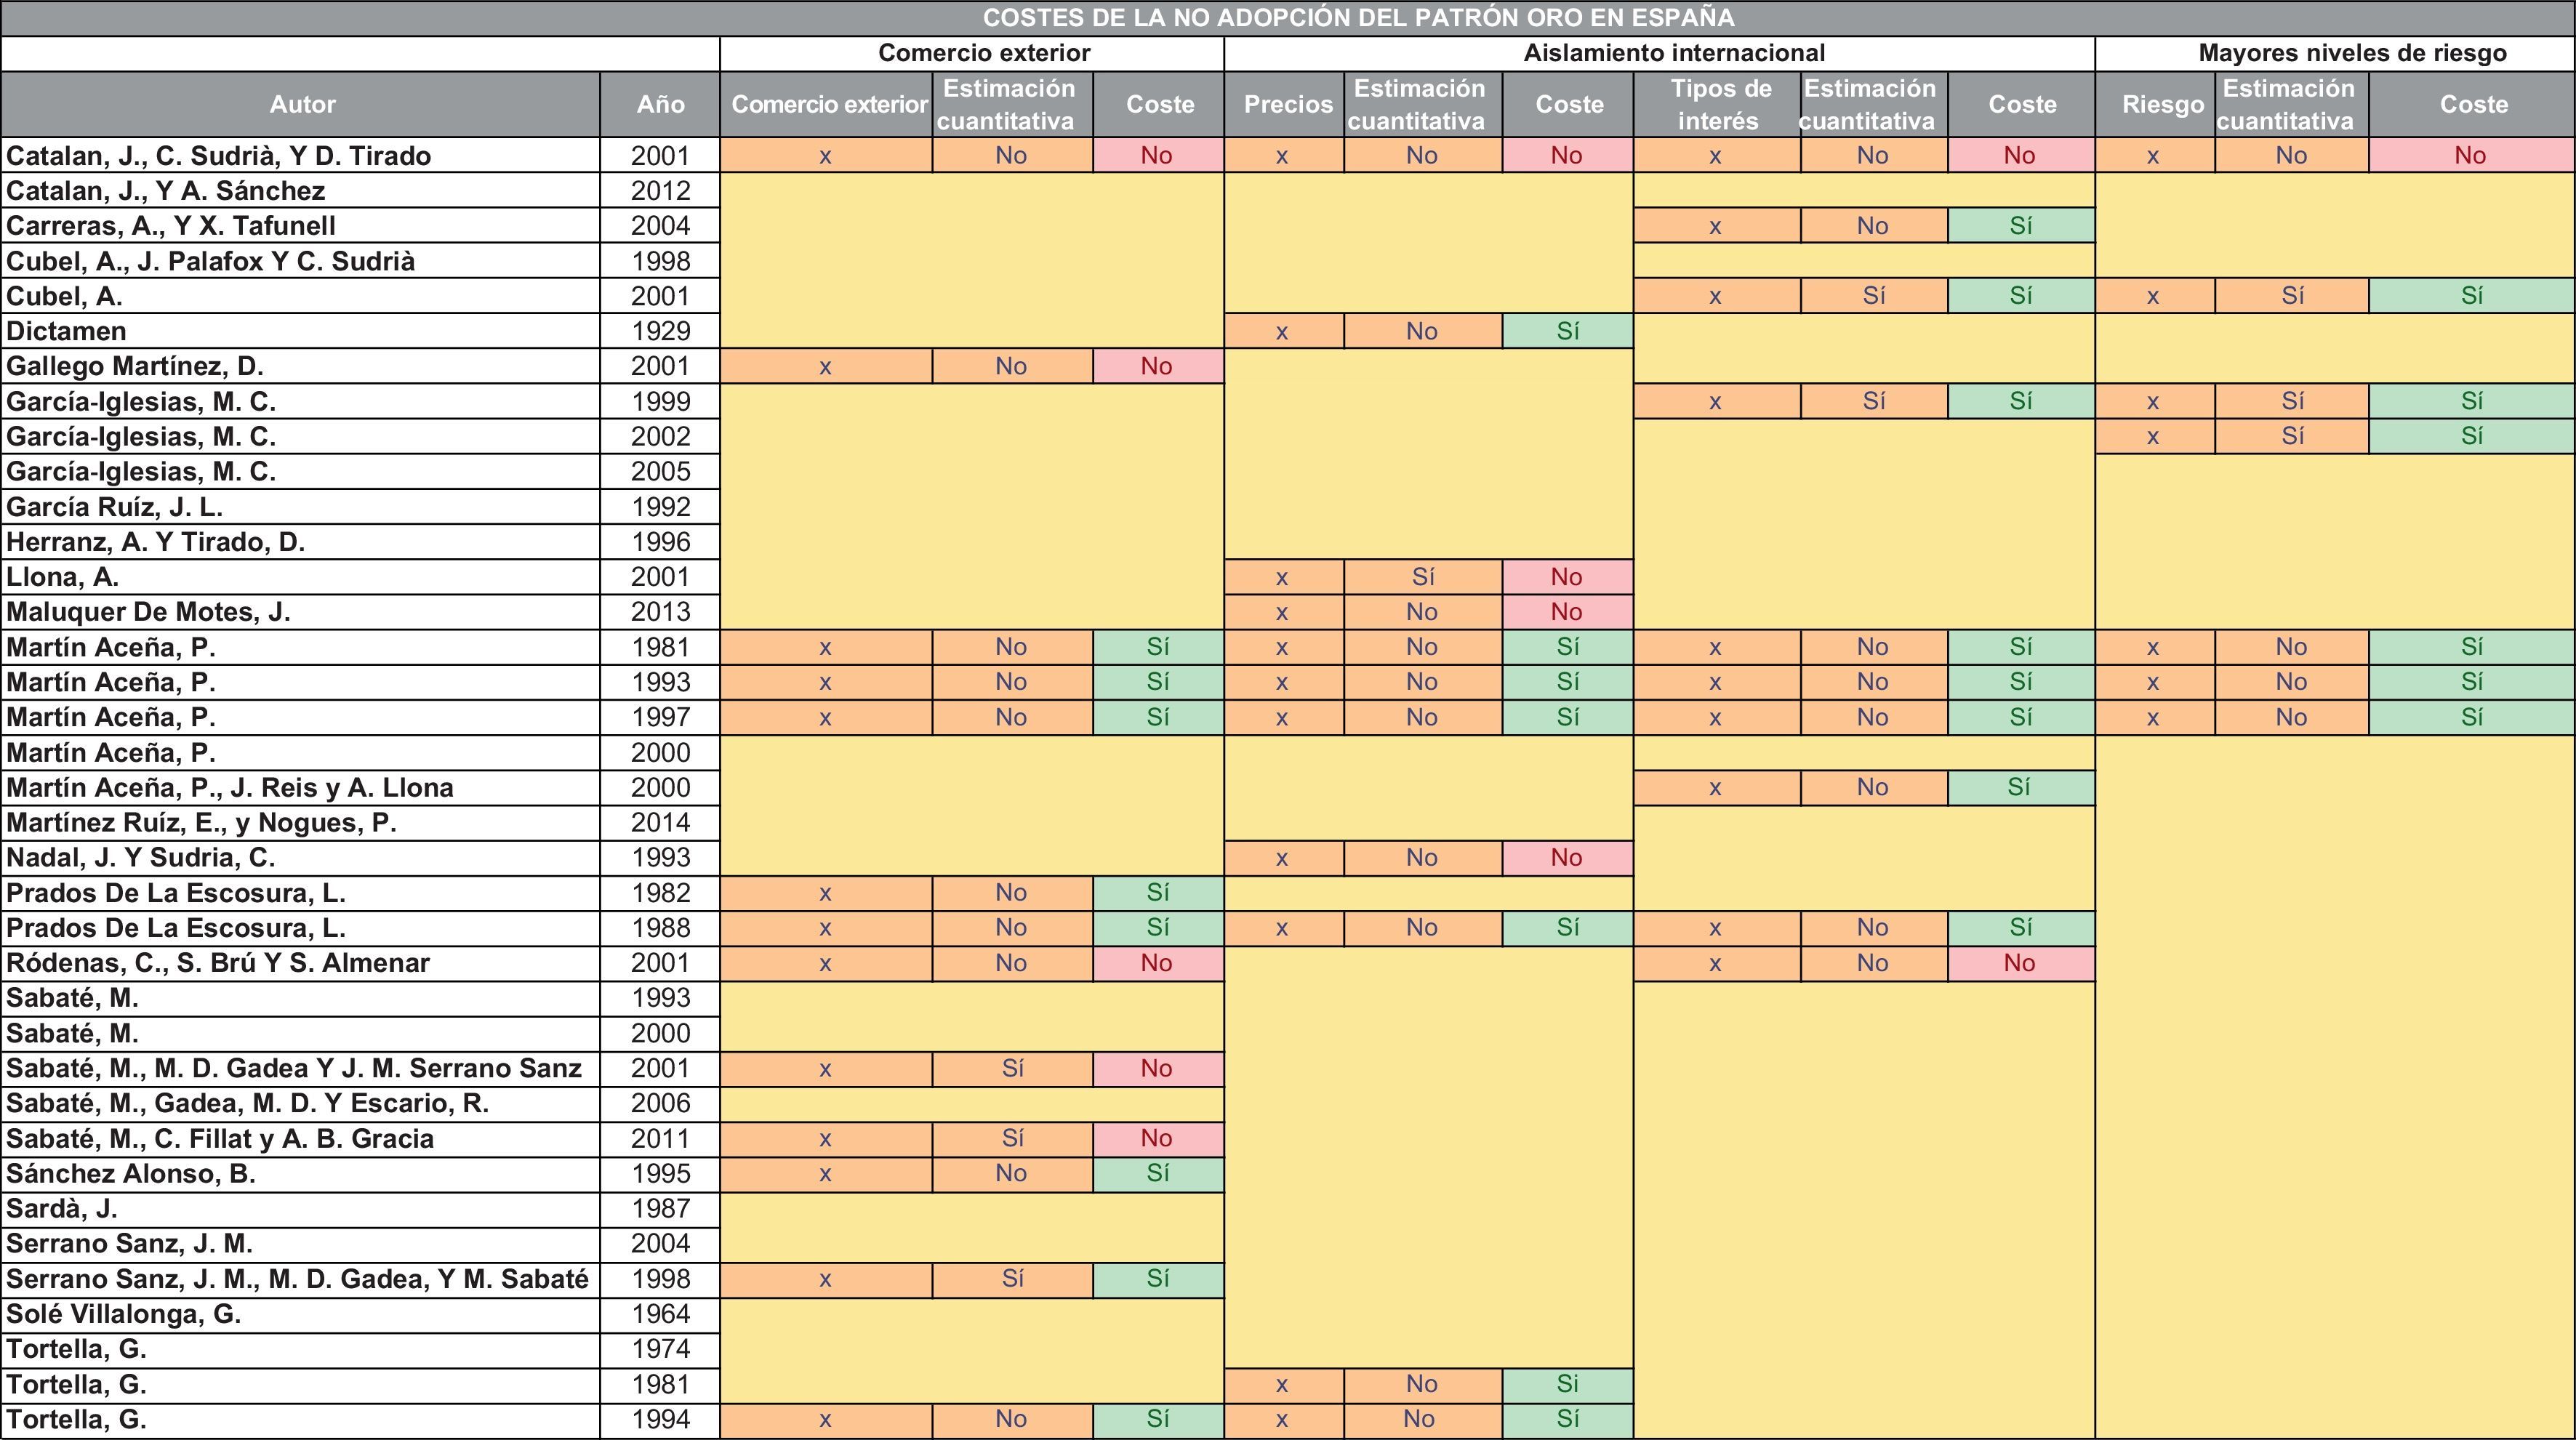The image size is (2576, 1440).
Task: Click 'Sánchez Alonso, B.' author cell
Action: (x=131, y=1174)
